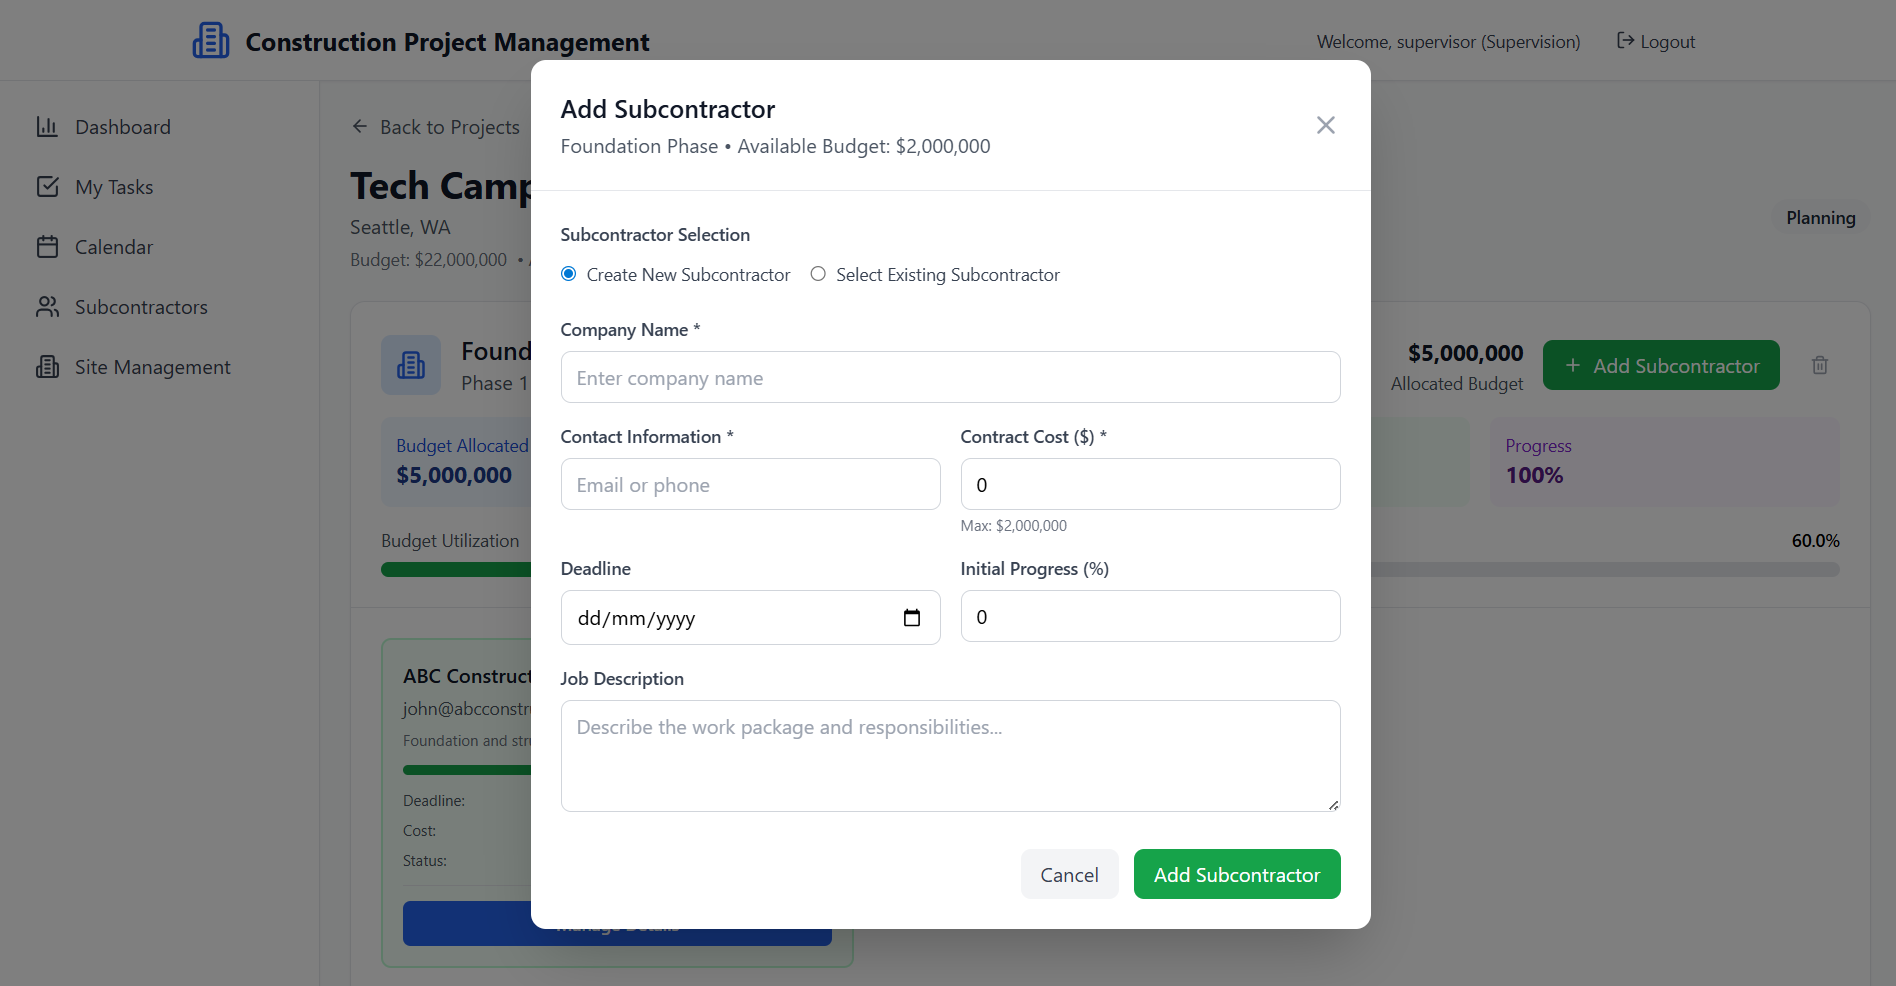
Task: Click the Dashboard chart icon
Action: pos(47,127)
